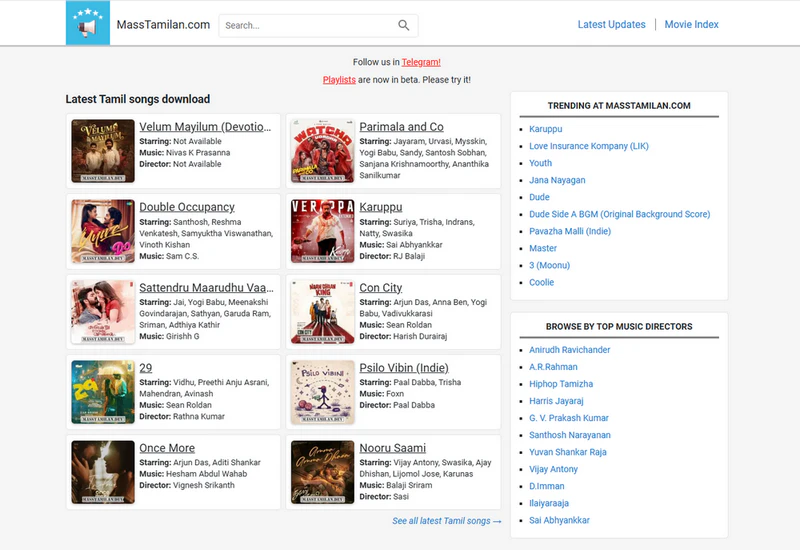800x550 pixels.
Task: Select 'Music: Foxn' text
Action: pos(382,394)
